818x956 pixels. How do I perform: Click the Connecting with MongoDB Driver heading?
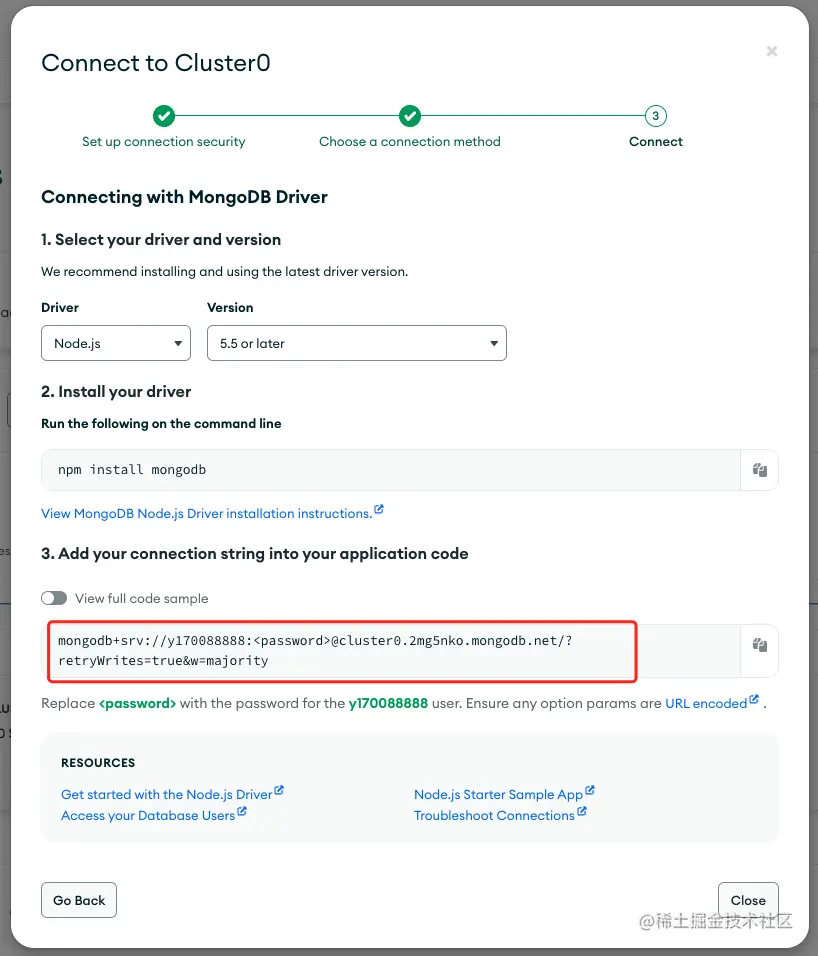point(184,197)
